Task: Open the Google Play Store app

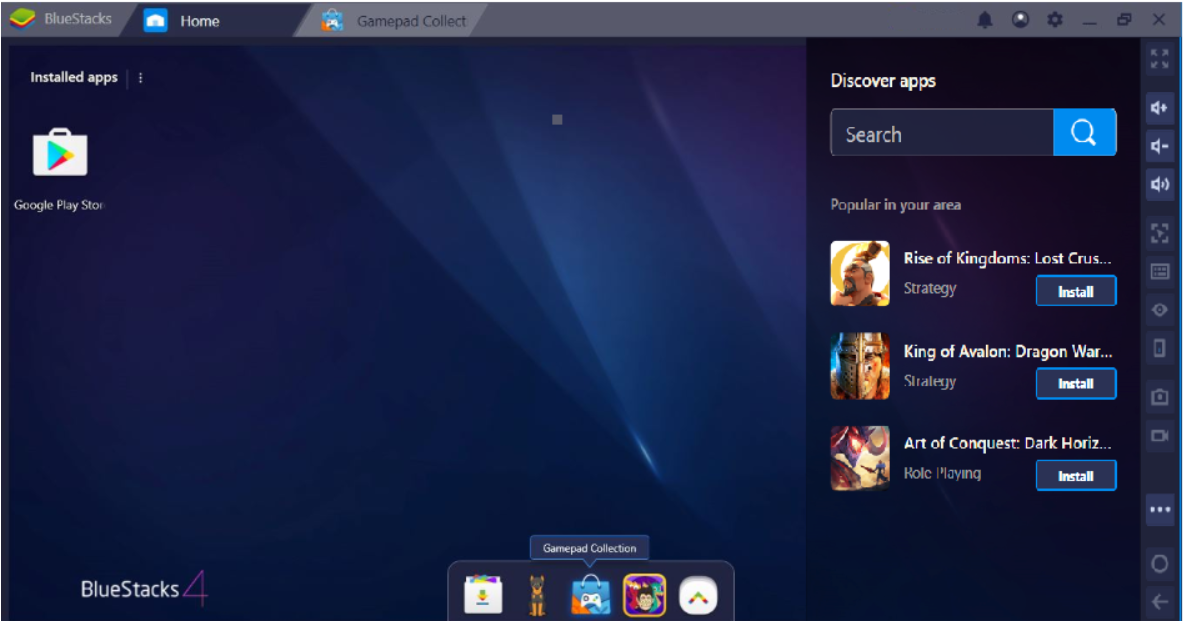Action: click(x=60, y=152)
